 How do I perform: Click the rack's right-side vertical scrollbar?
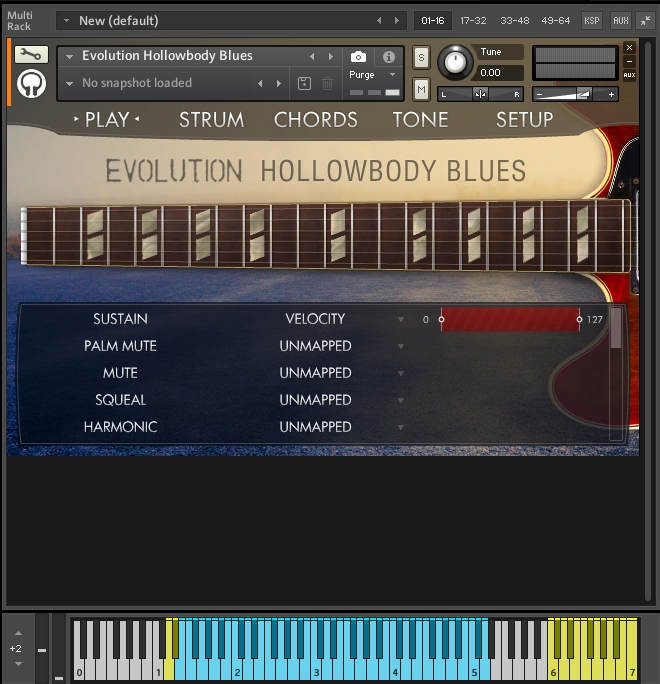coord(648,321)
